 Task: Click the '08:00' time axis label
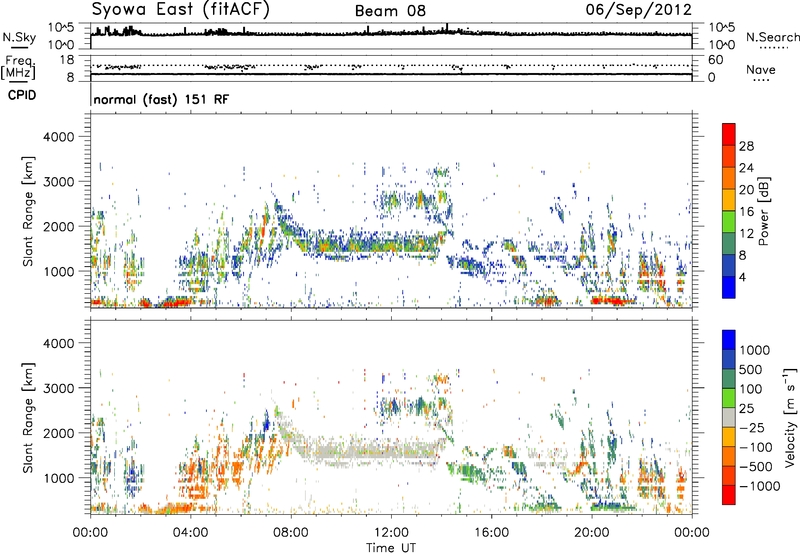tap(290, 533)
